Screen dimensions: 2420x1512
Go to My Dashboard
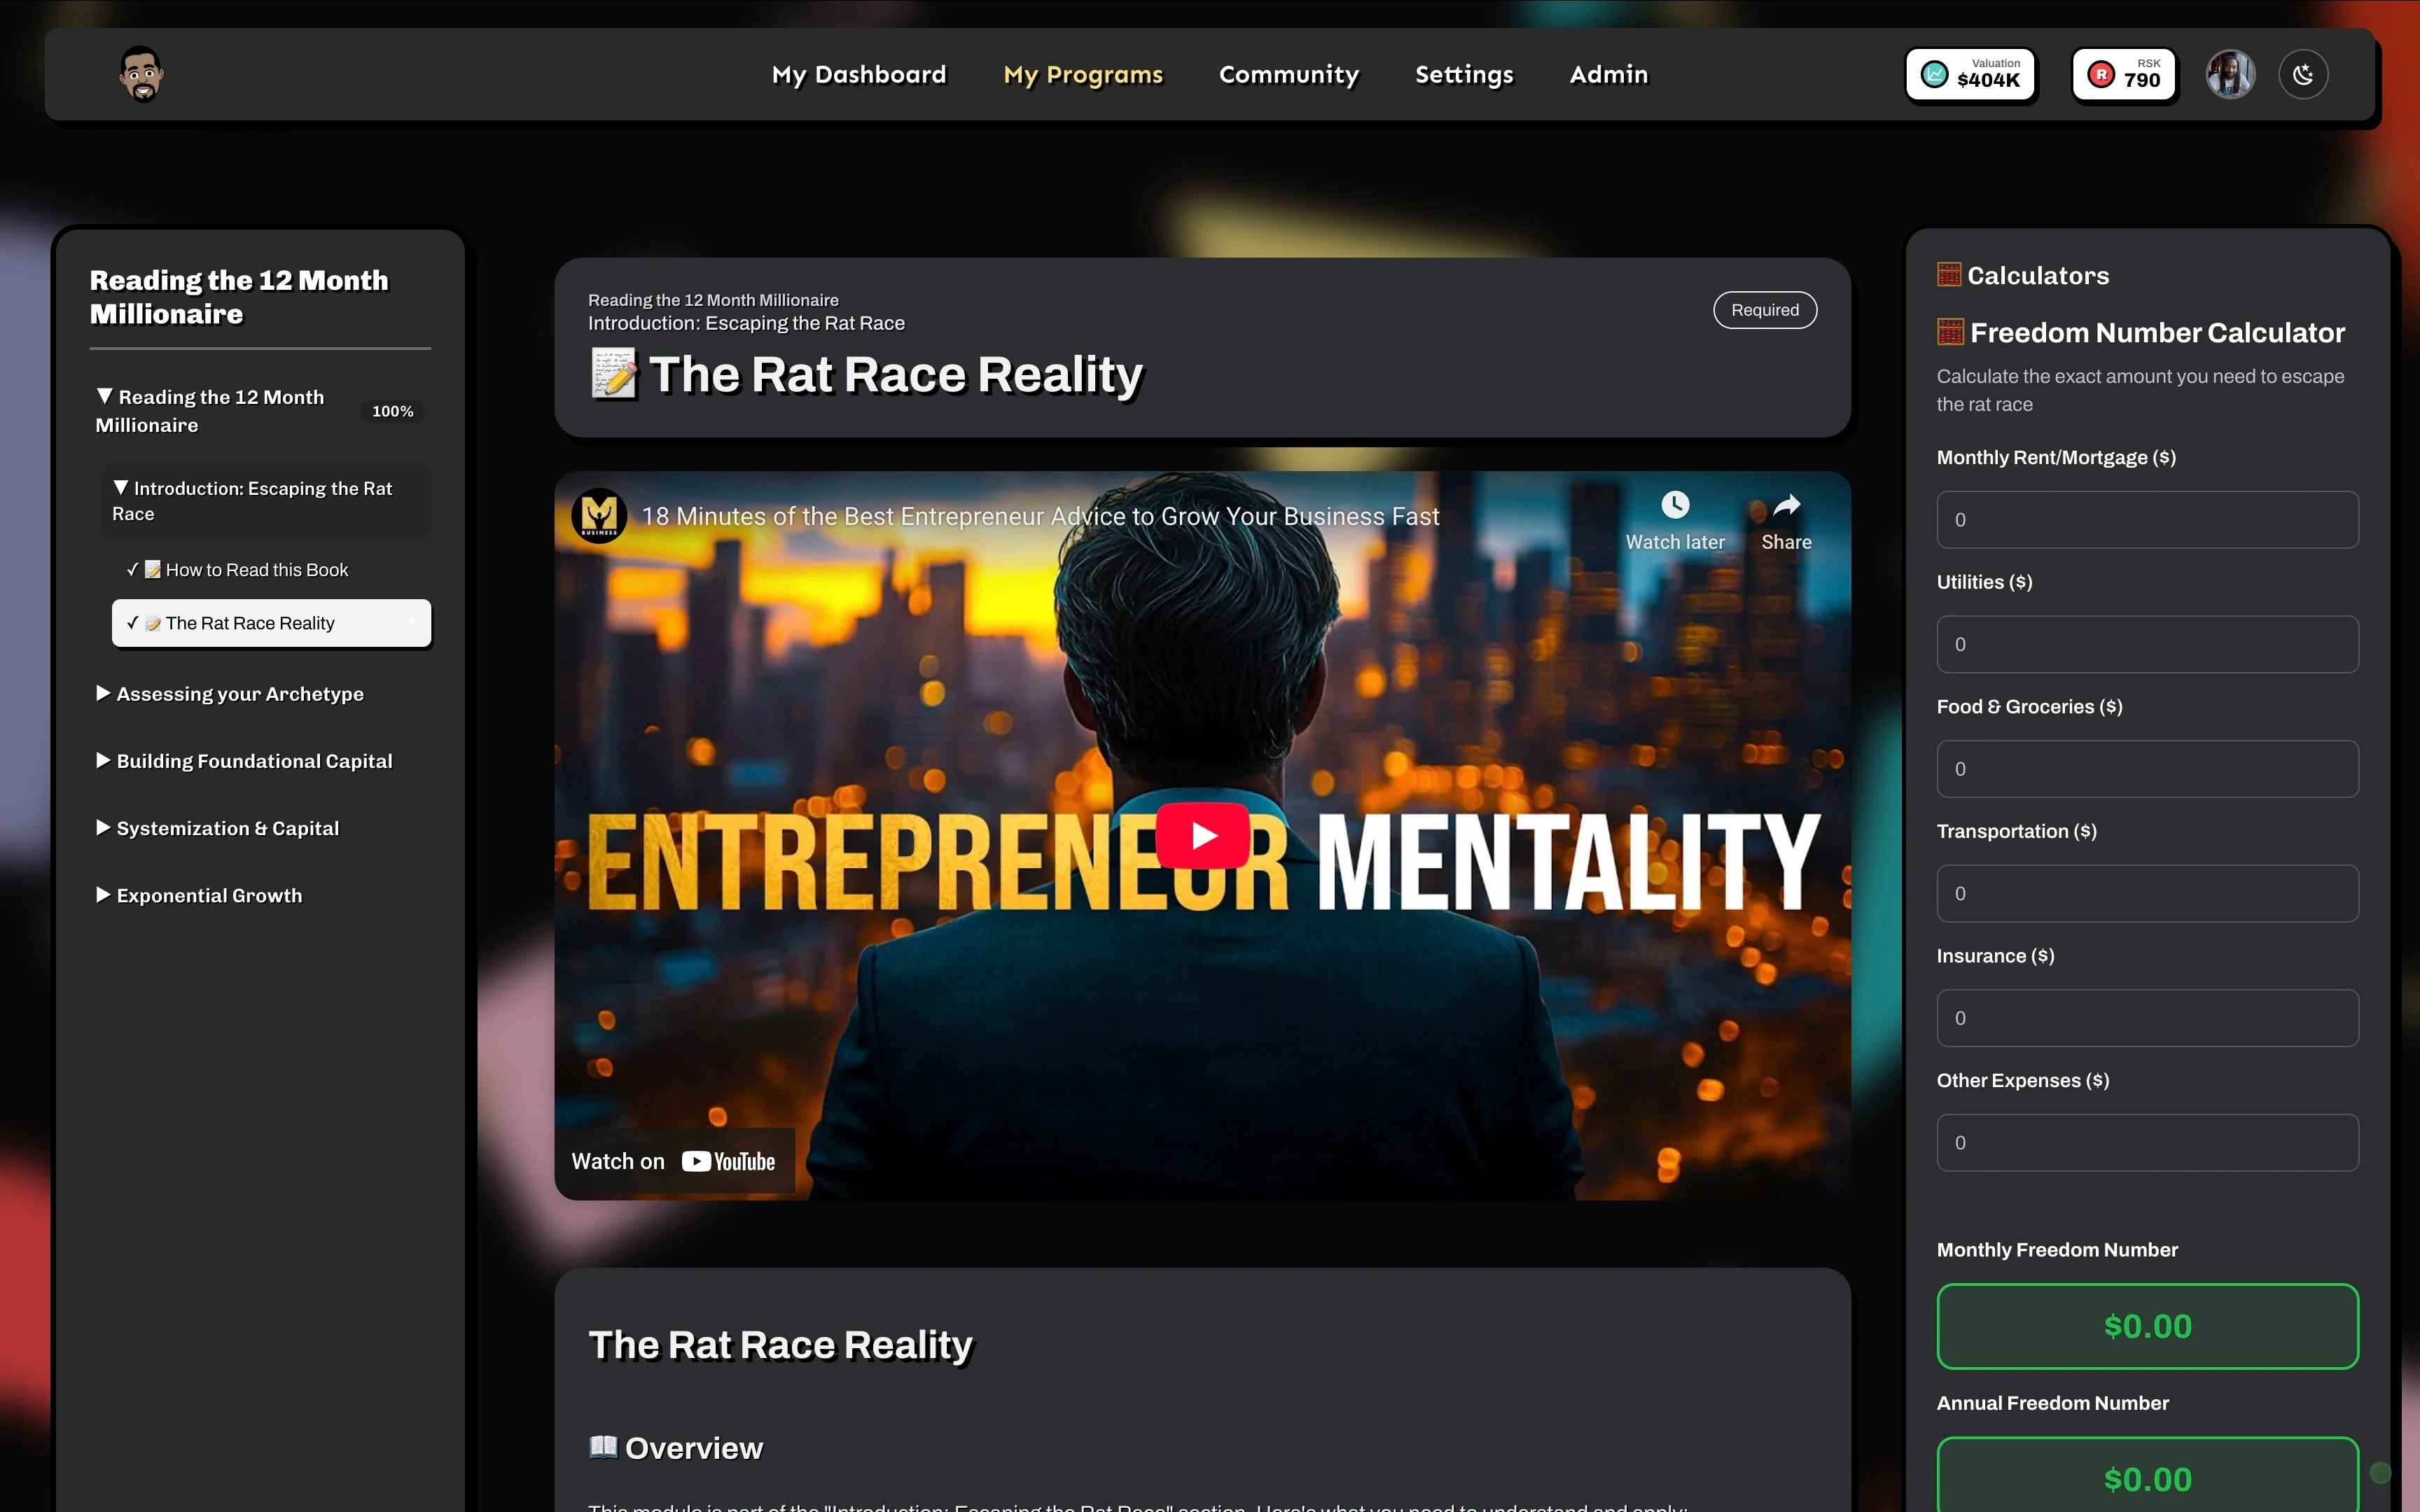pyautogui.click(x=858, y=74)
